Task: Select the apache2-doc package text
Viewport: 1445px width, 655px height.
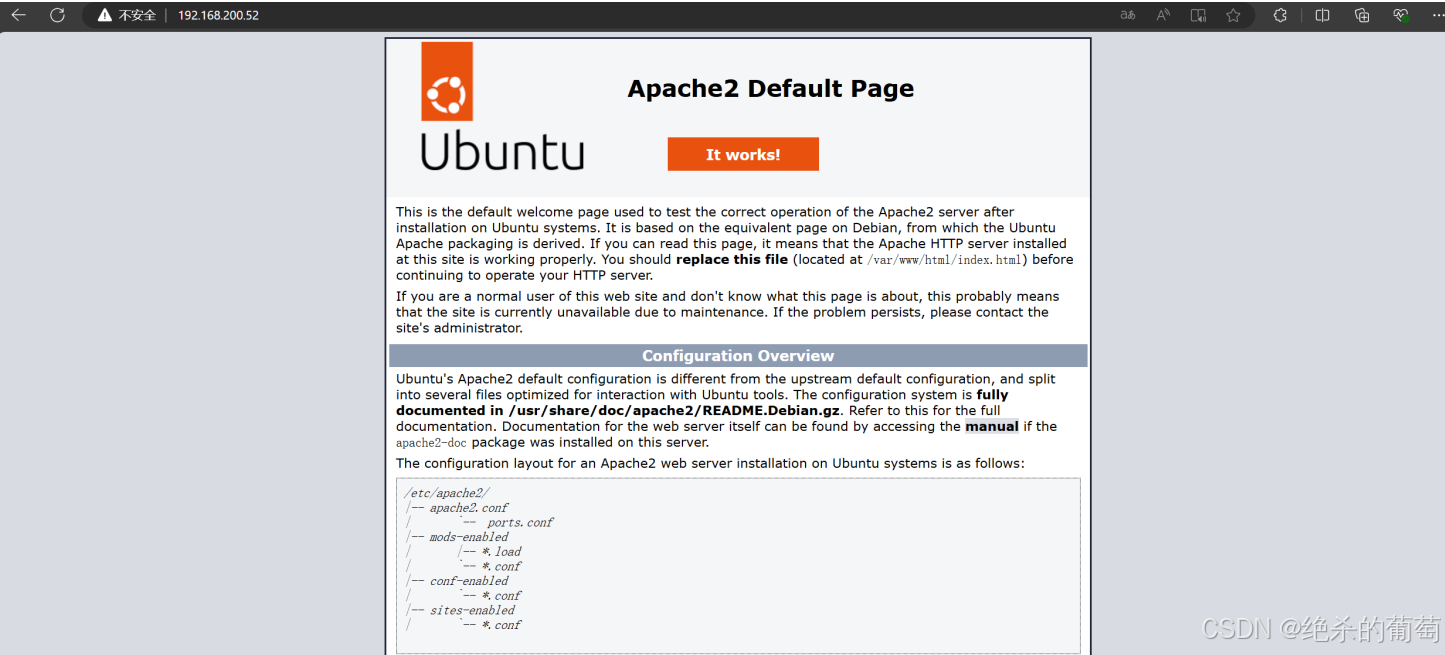Action: [x=431, y=442]
